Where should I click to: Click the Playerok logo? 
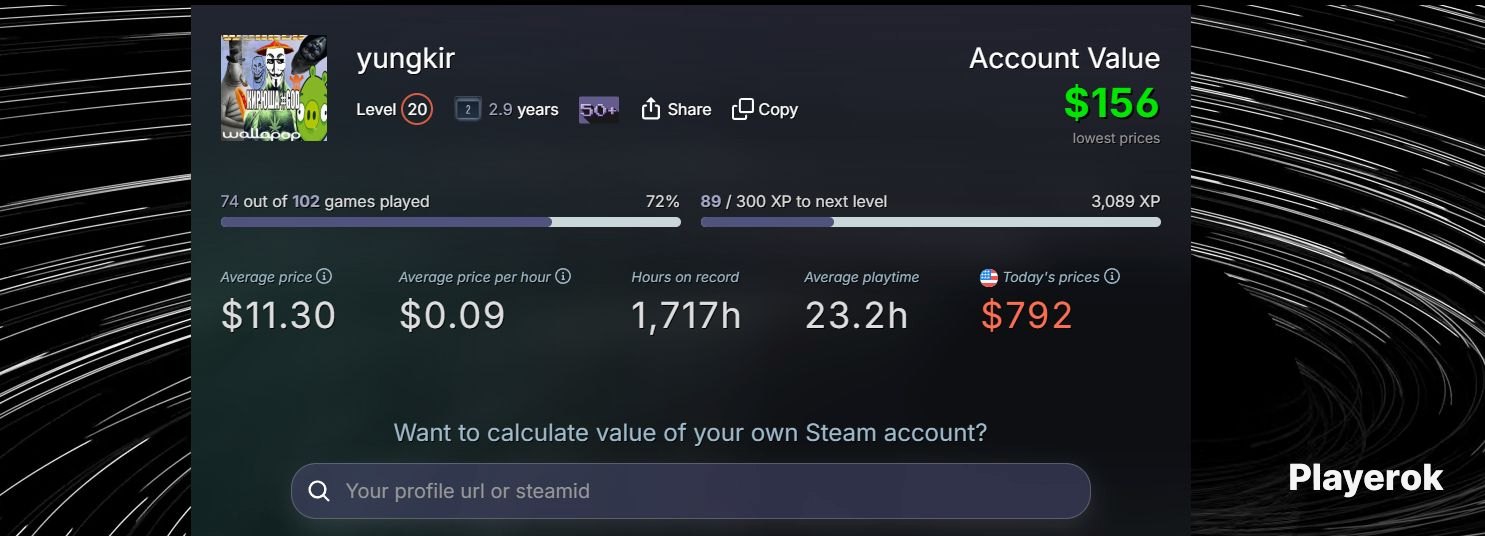(1366, 478)
